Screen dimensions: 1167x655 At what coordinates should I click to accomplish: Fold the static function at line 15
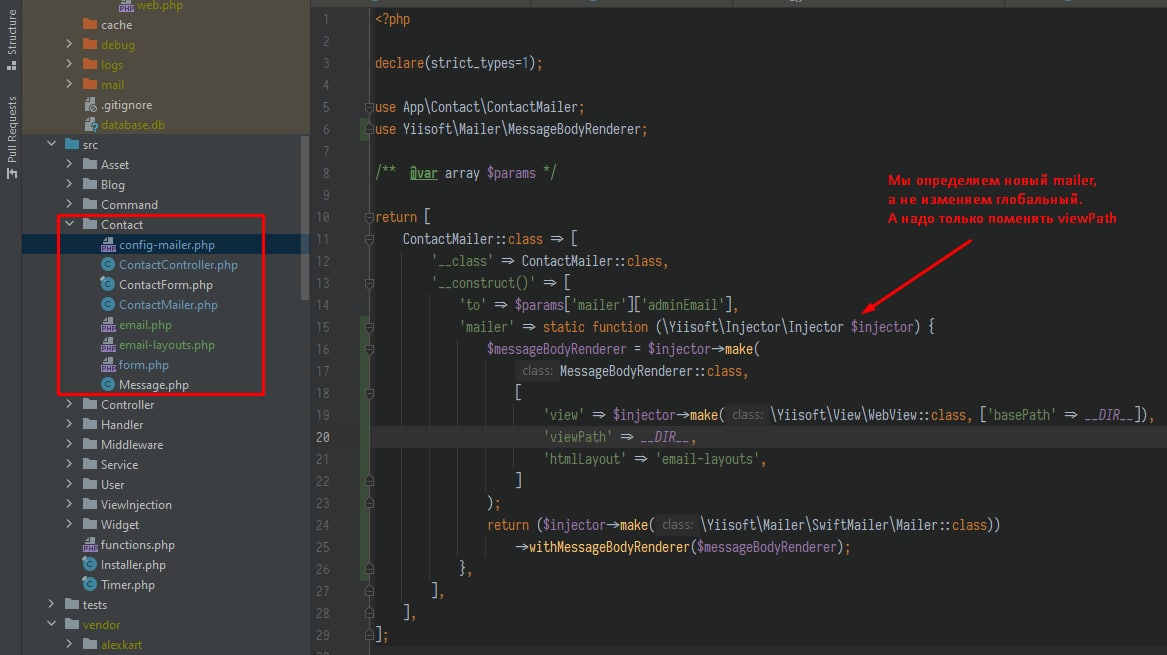(369, 328)
